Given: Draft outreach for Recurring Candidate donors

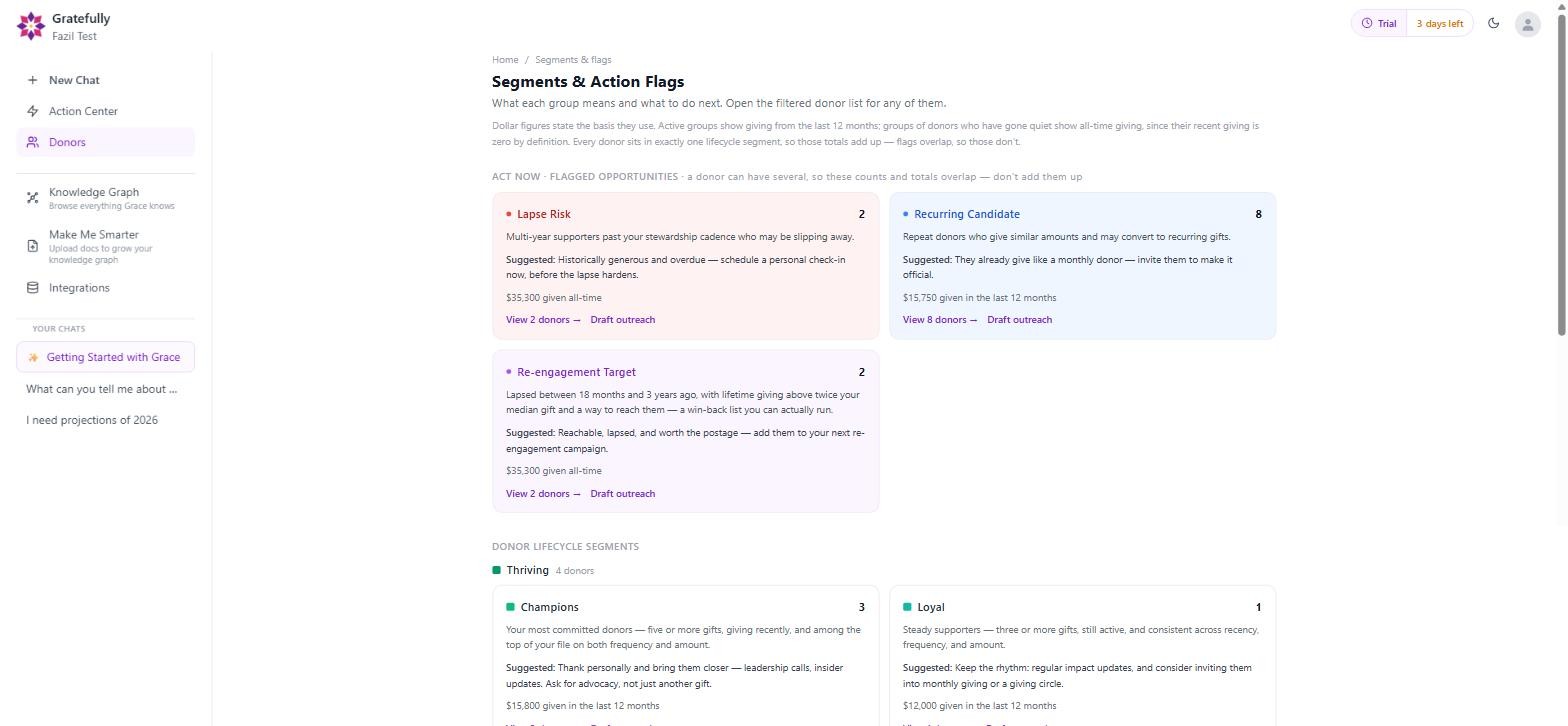Looking at the screenshot, I should point(1020,320).
